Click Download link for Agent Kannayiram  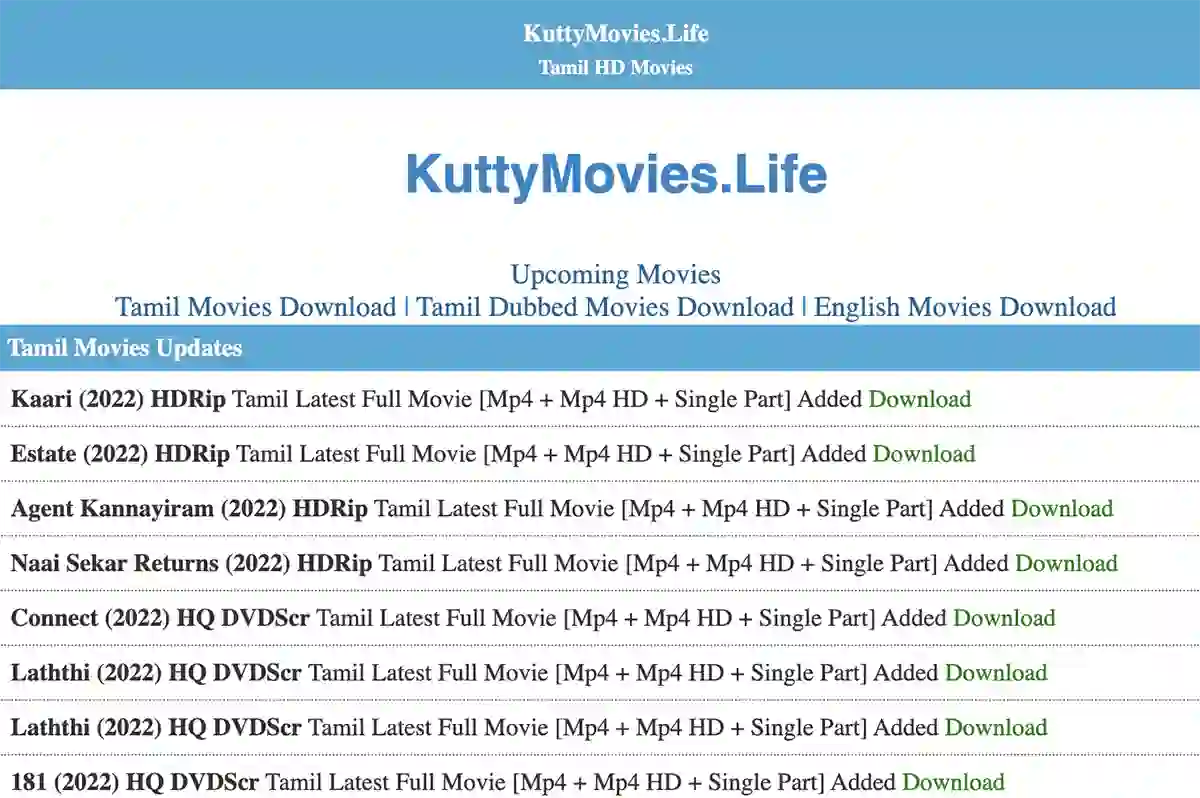(x=1062, y=508)
